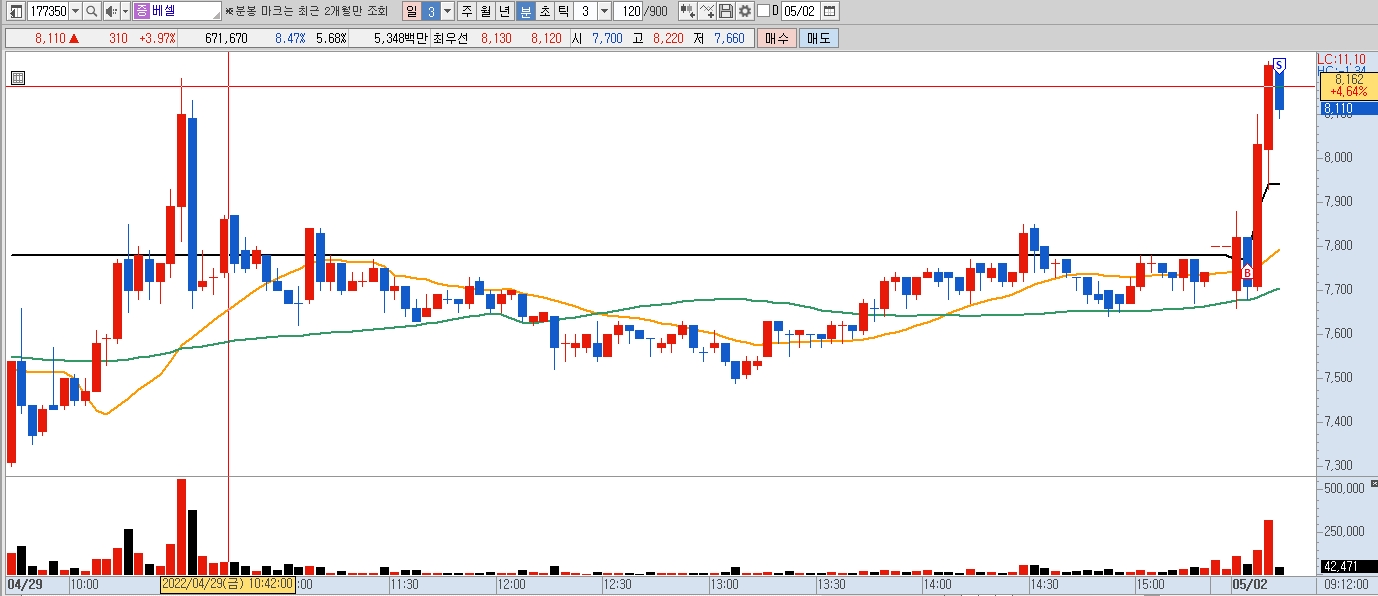Open the minute interval dropdown arrow

[x=604, y=12]
